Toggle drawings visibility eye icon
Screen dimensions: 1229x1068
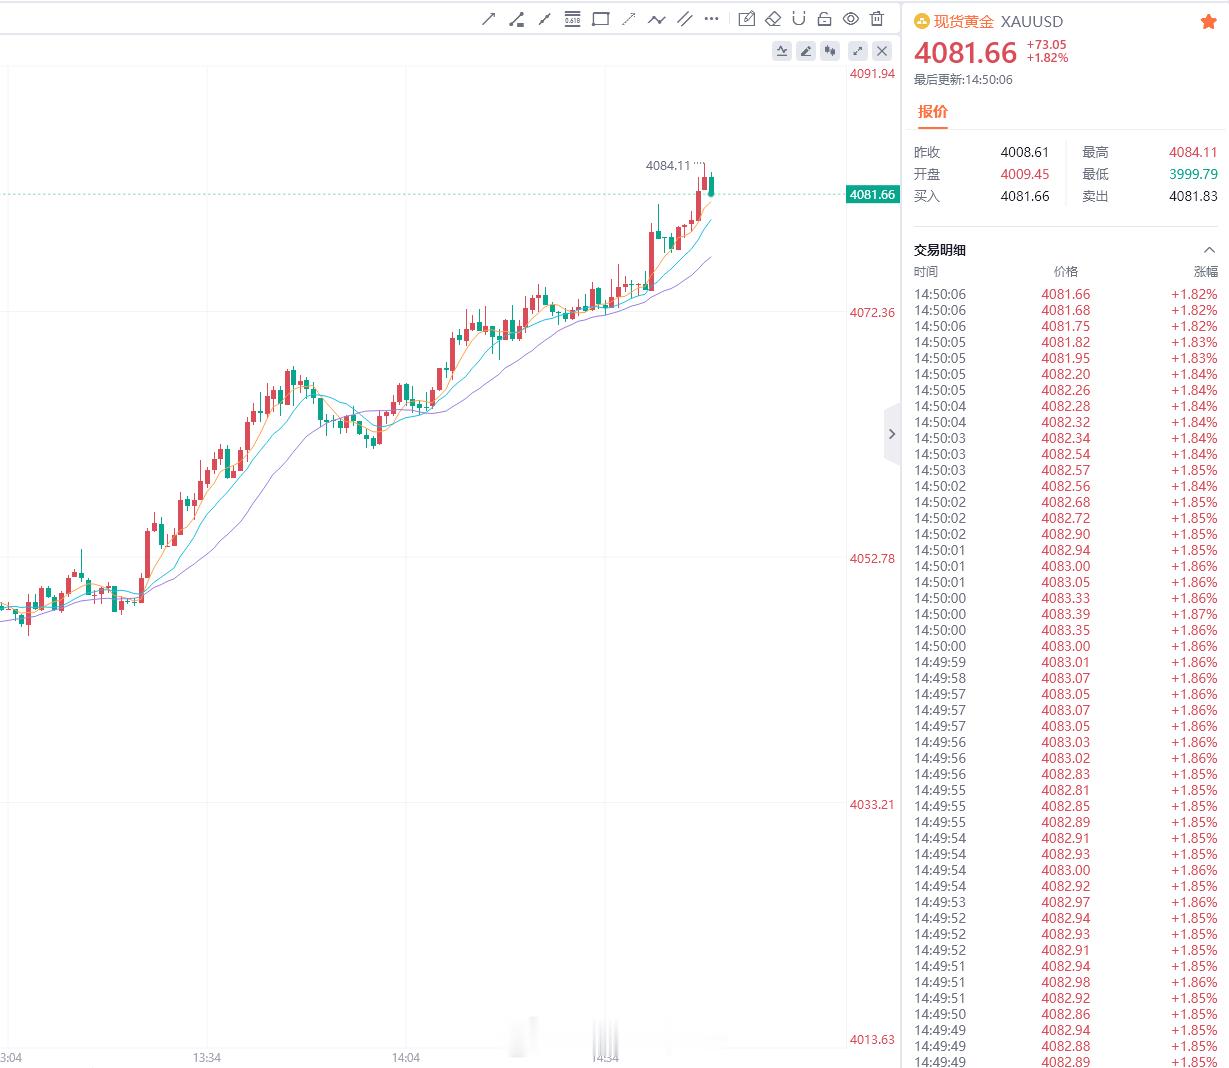pyautogui.click(x=850, y=19)
